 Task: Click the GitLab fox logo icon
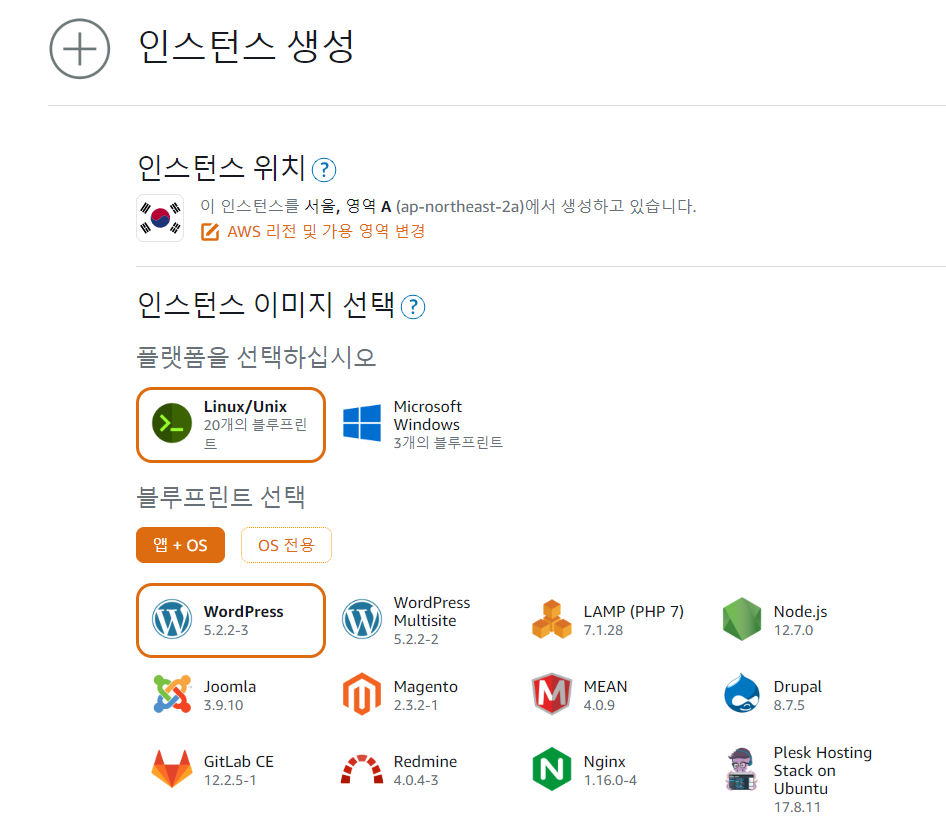tap(172, 769)
